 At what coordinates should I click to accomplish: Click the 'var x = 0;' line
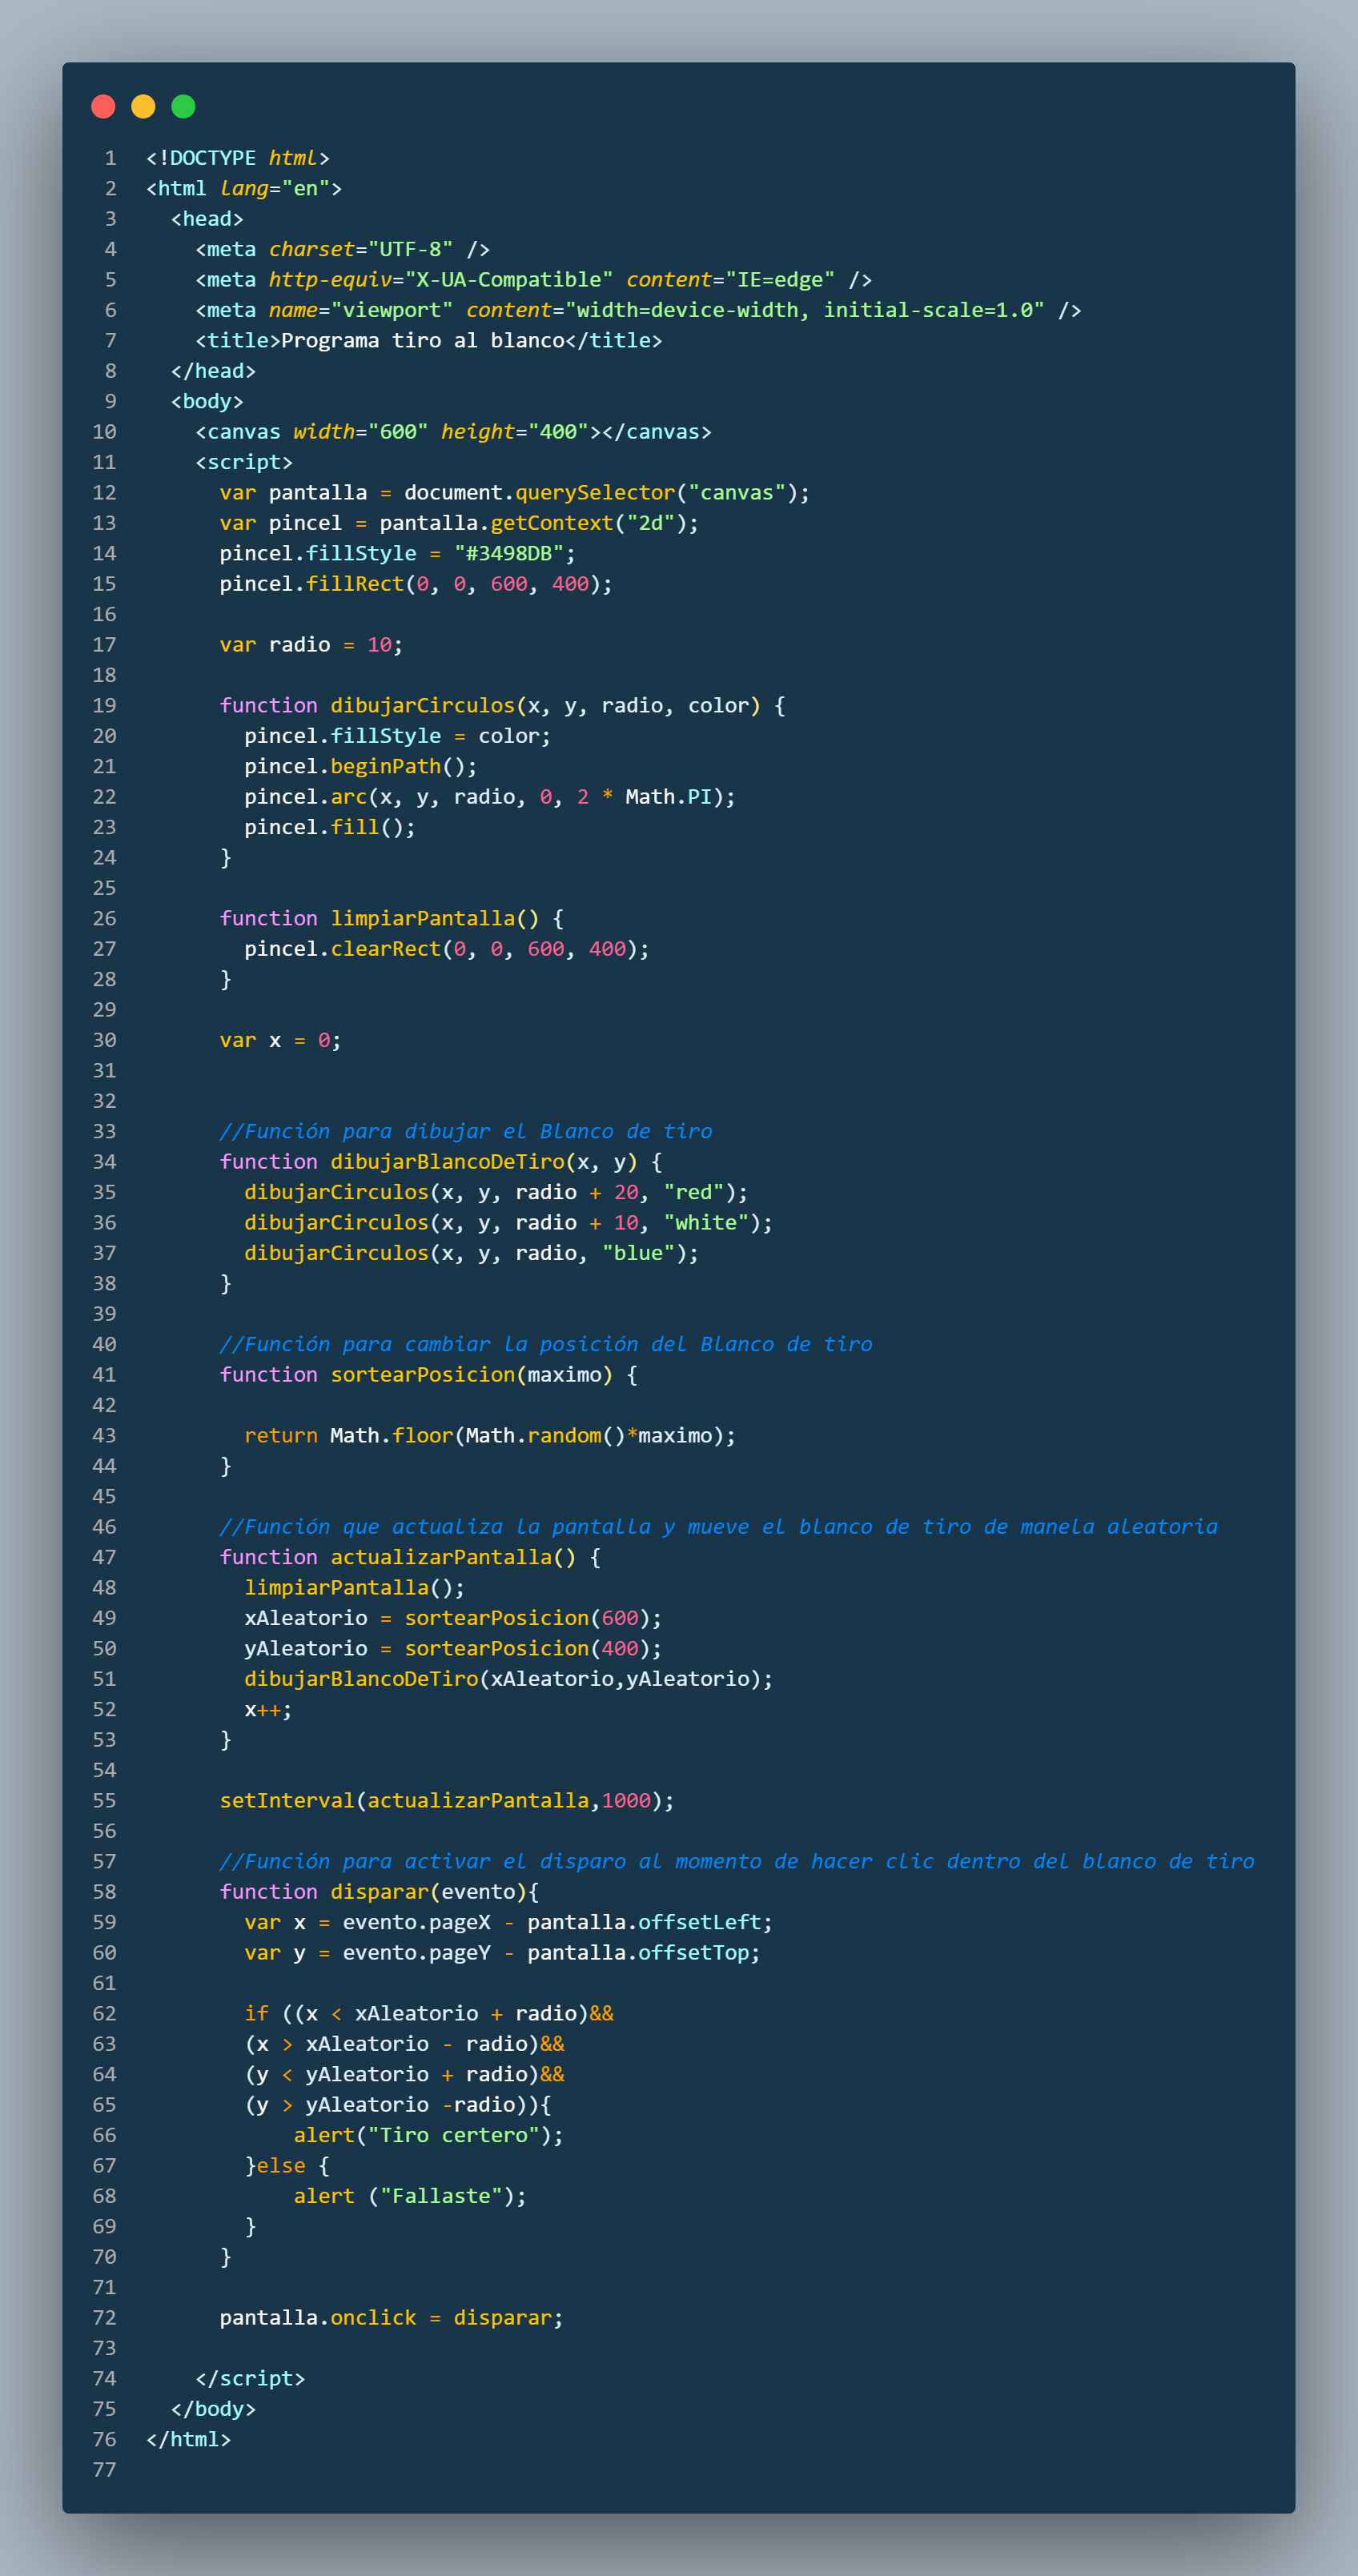coord(280,1040)
